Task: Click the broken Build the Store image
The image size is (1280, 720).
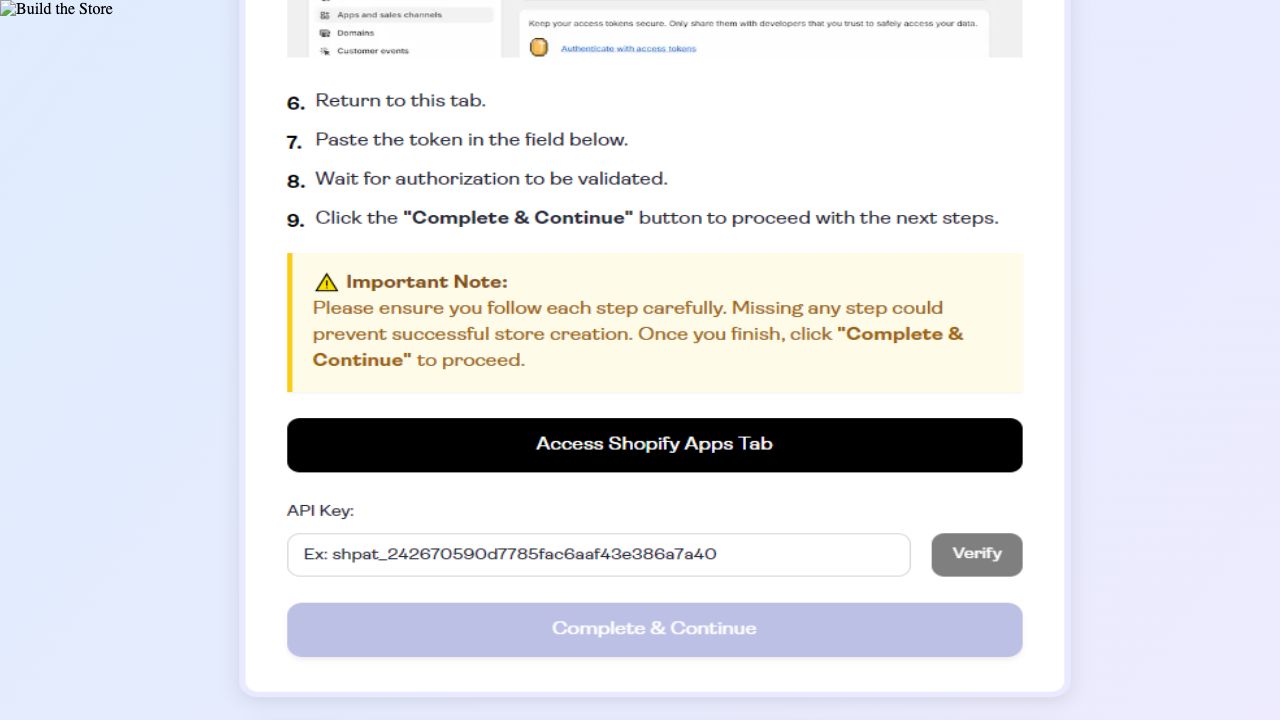Action: click(x=56, y=9)
